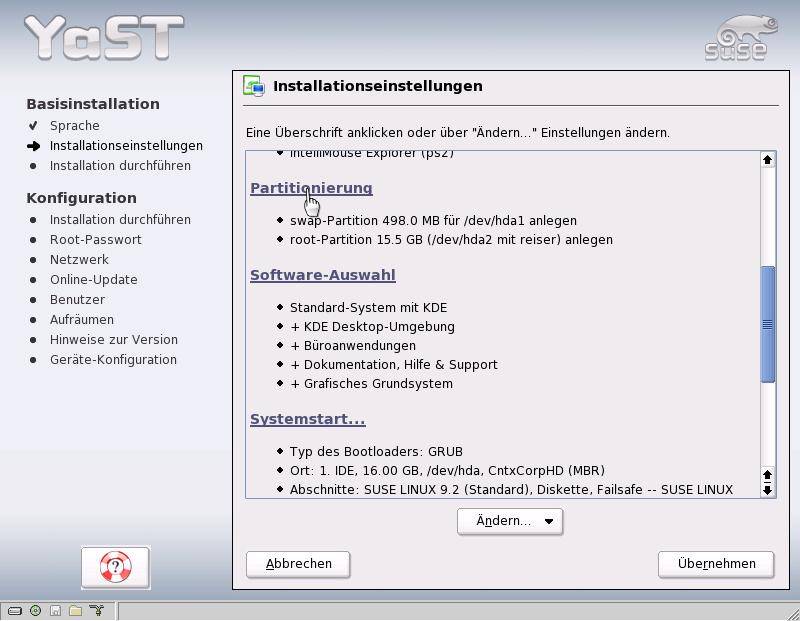The image size is (800, 621).
Task: Click the Installationseinstellungen dialog title text
Action: (378, 86)
